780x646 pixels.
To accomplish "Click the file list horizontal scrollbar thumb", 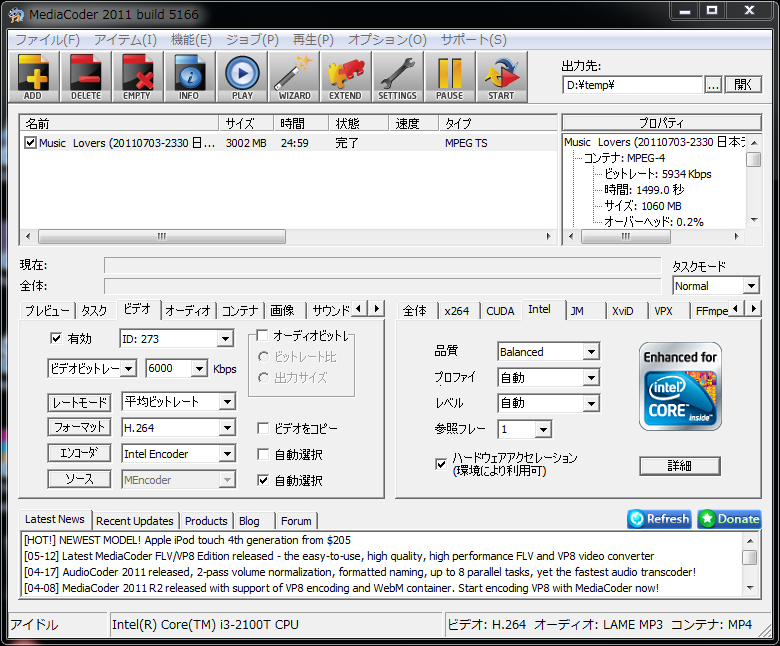I will 162,236.
